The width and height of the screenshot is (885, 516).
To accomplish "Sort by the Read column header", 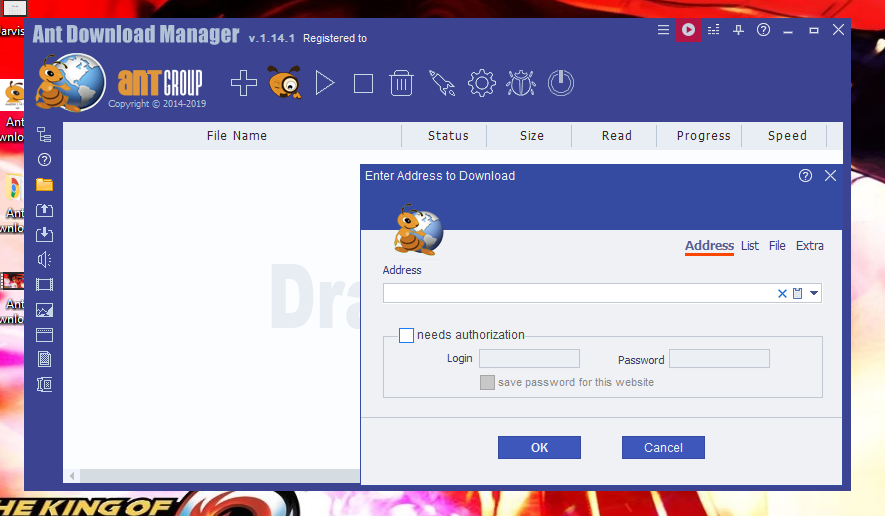I will [616, 135].
